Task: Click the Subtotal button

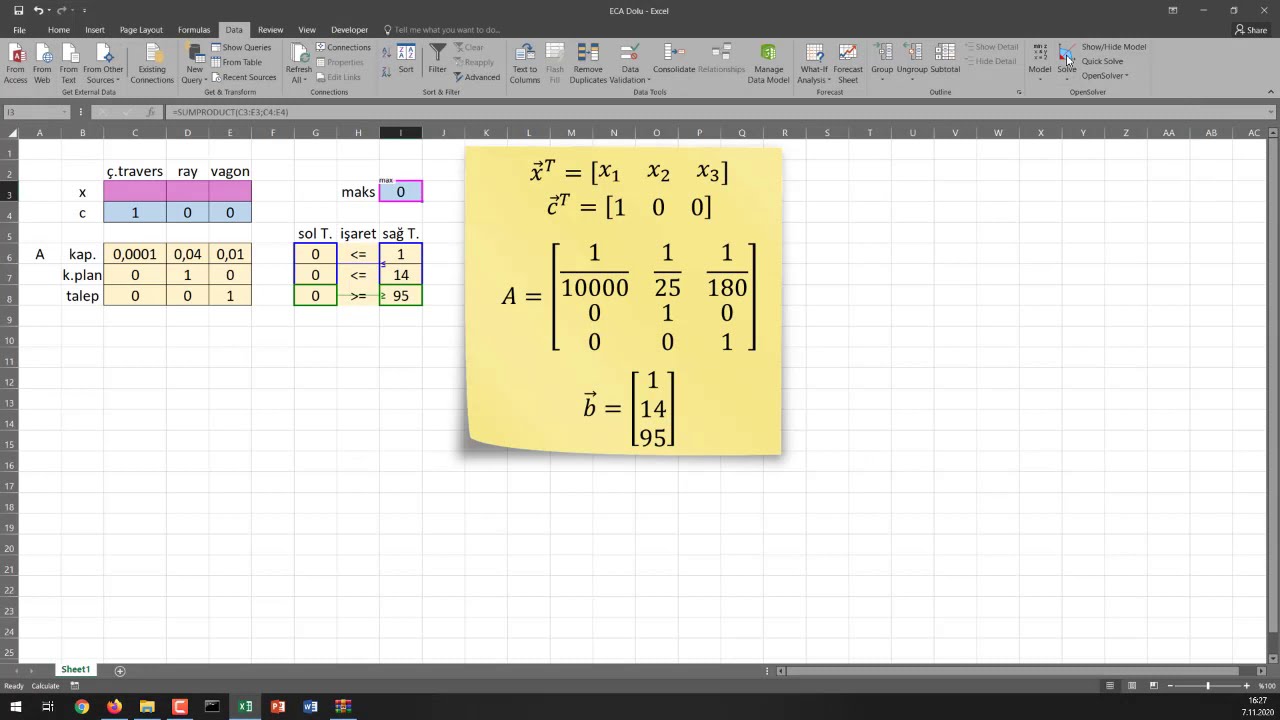Action: click(945, 59)
